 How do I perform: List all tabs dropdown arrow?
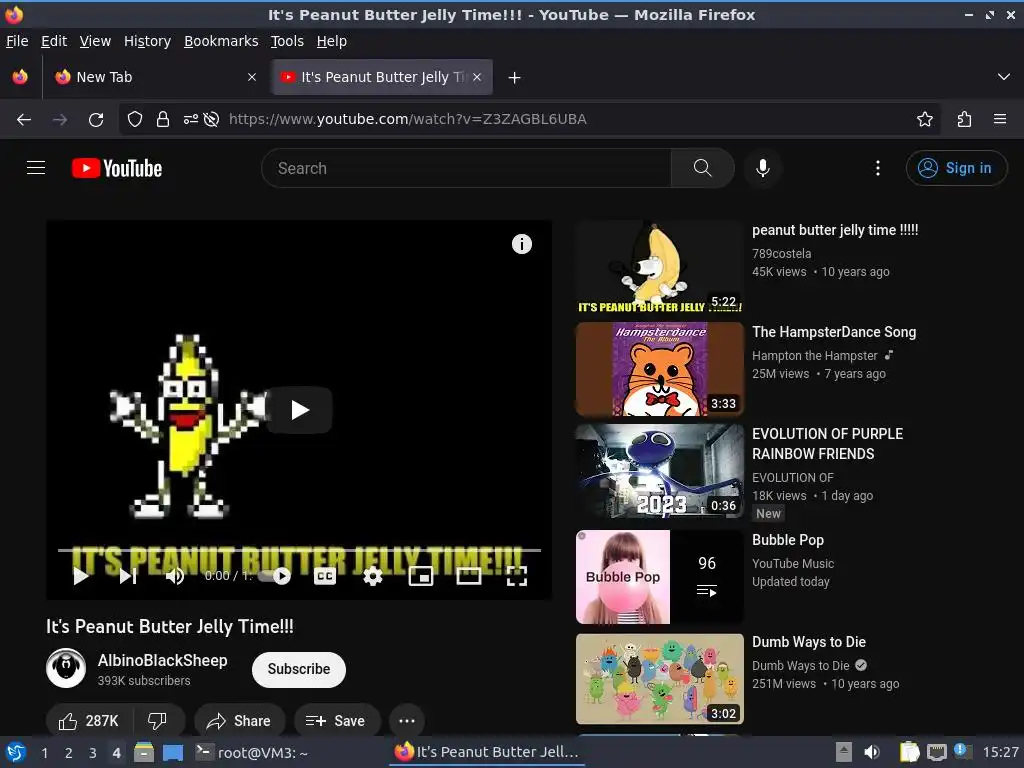(1004, 77)
